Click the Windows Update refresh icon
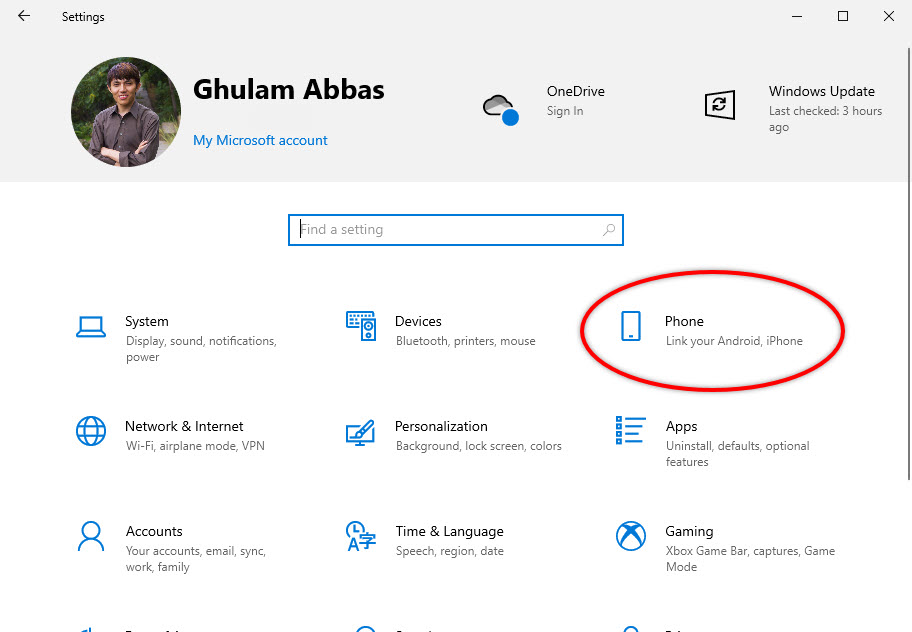912x632 pixels. click(719, 105)
